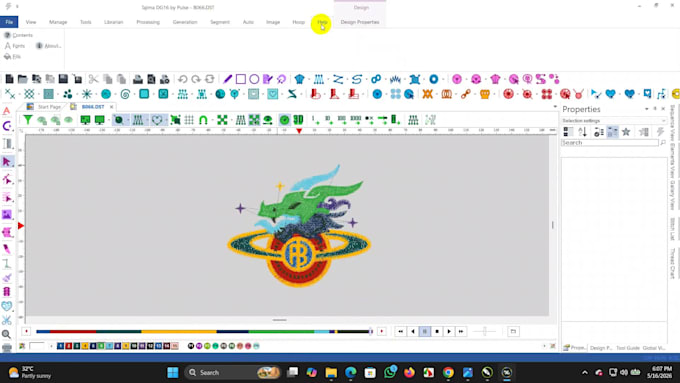Click the play backward button
The image size is (680, 383).
click(x=412, y=331)
